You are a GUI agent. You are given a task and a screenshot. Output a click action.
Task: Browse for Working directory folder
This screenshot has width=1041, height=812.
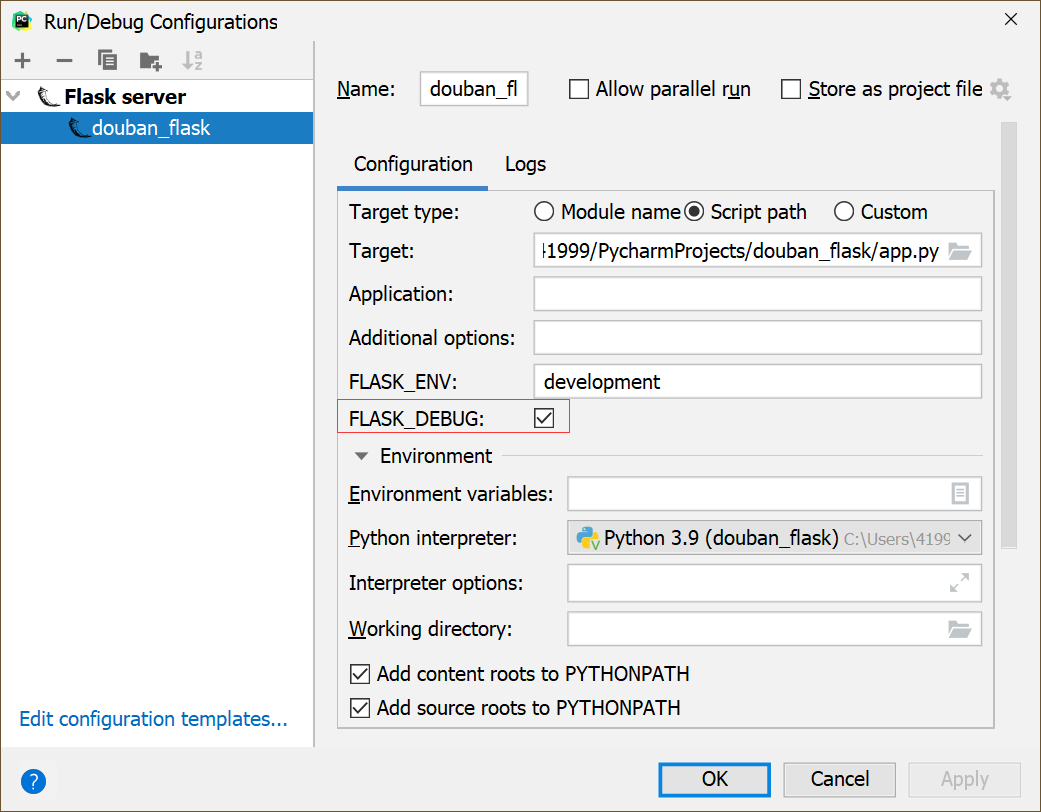(959, 629)
